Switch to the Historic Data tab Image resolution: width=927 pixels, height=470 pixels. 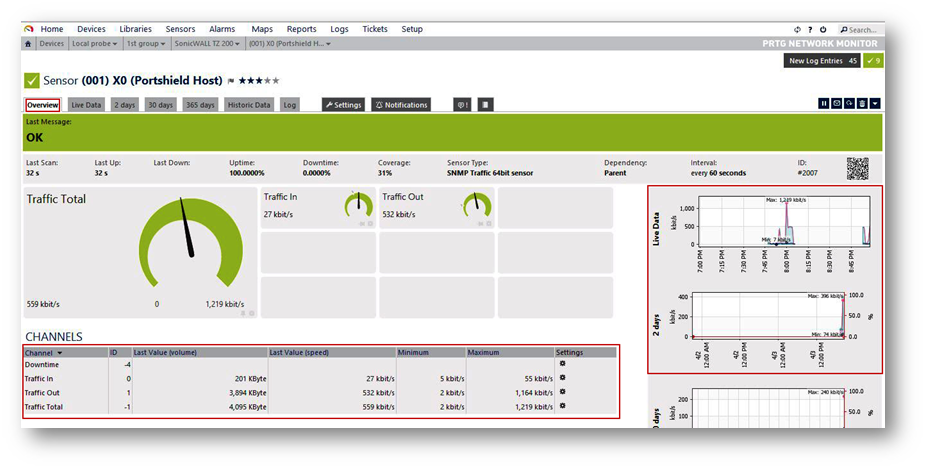[x=249, y=105]
